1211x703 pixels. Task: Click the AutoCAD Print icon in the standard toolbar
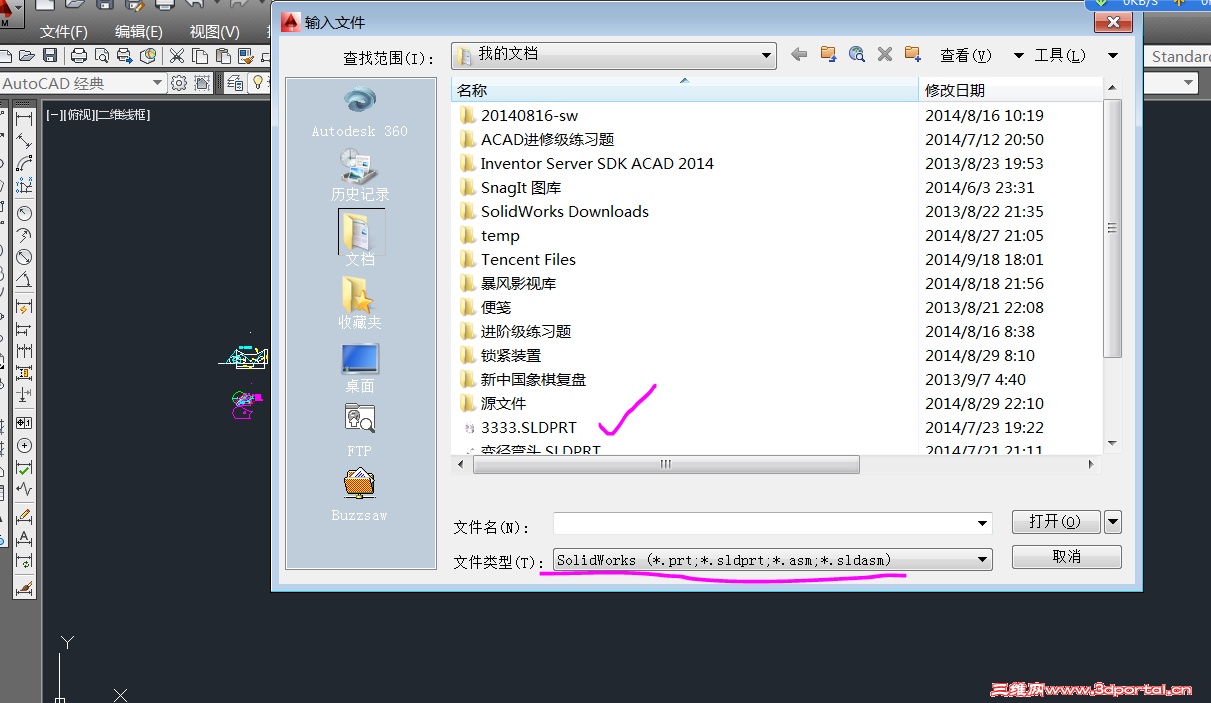79,55
